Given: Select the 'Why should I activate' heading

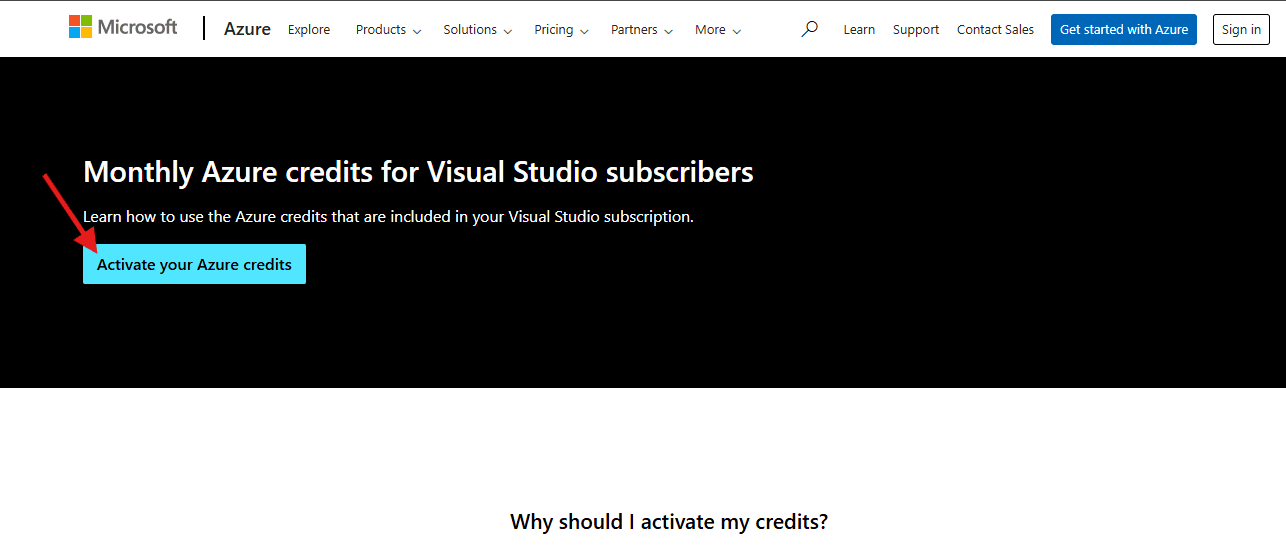Looking at the screenshot, I should coord(669,521).
